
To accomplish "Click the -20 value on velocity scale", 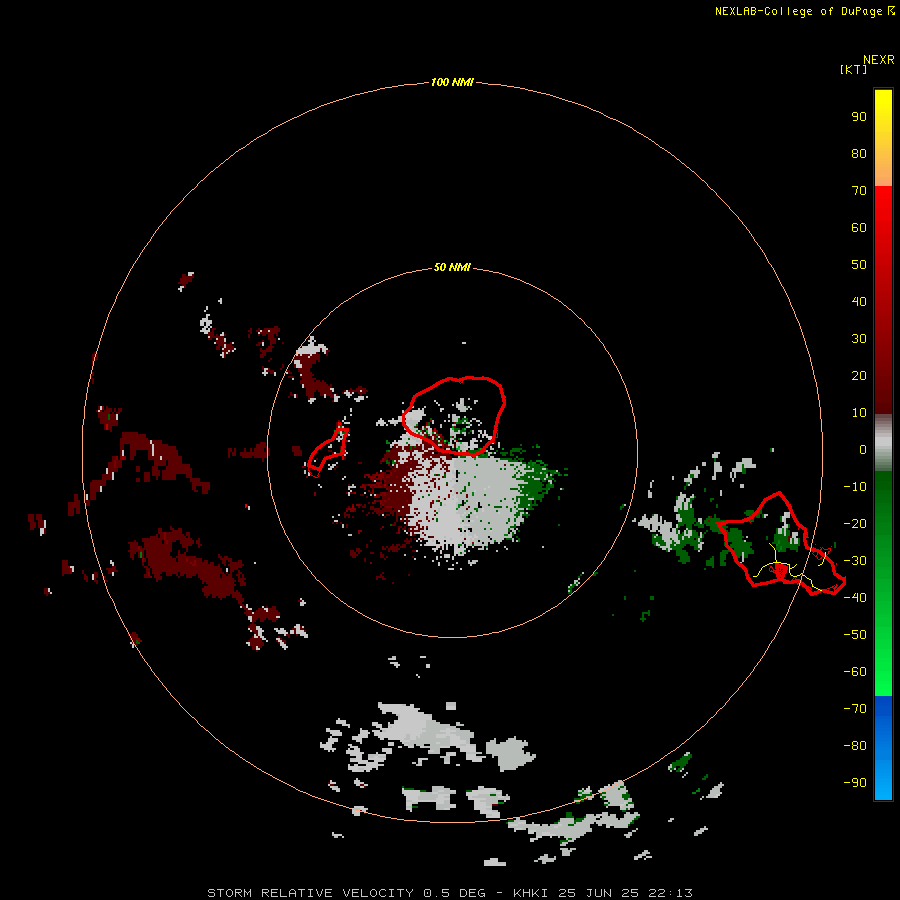I will coord(855,524).
